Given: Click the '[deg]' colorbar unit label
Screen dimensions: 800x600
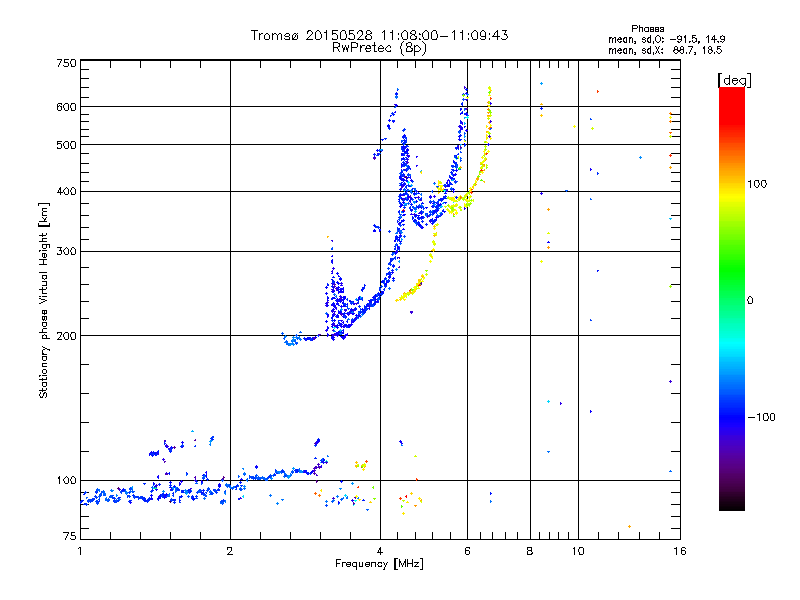Looking at the screenshot, I should pyautogui.click(x=734, y=80).
